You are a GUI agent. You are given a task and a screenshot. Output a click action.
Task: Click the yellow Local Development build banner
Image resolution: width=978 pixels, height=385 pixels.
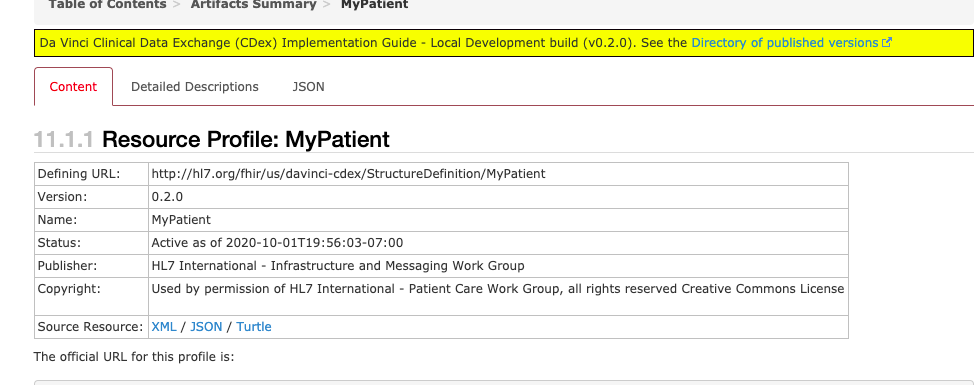coord(504,43)
